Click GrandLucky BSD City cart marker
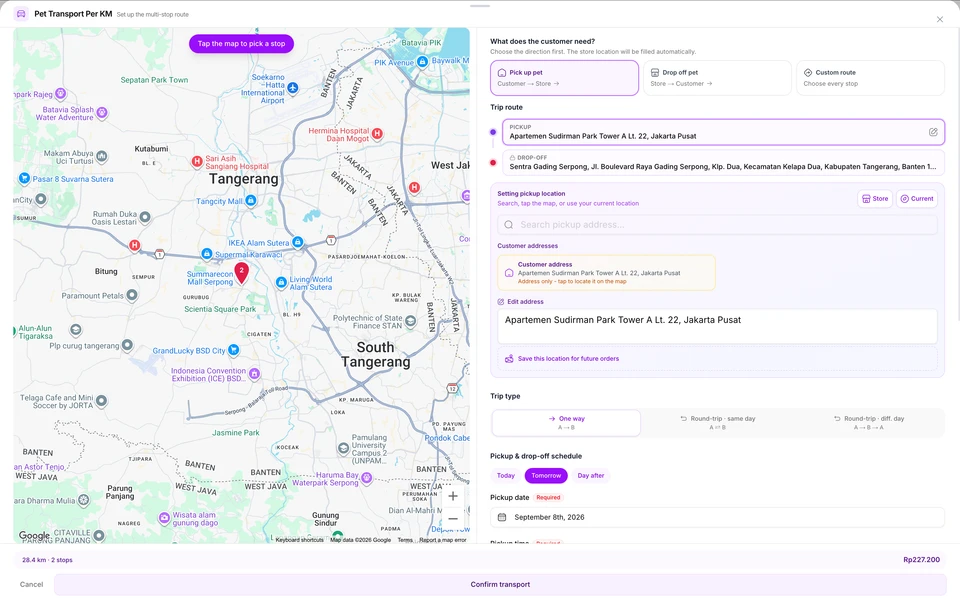 [x=233, y=350]
